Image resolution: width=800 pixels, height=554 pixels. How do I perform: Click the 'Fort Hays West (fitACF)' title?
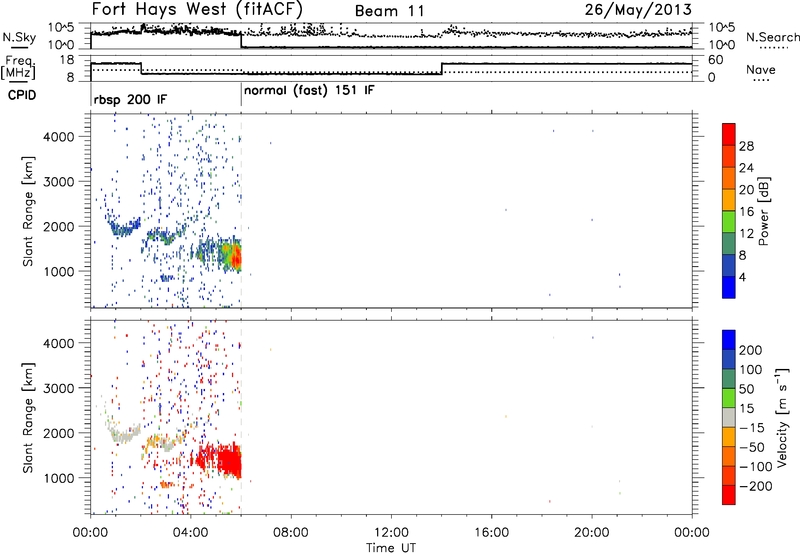point(197,9)
